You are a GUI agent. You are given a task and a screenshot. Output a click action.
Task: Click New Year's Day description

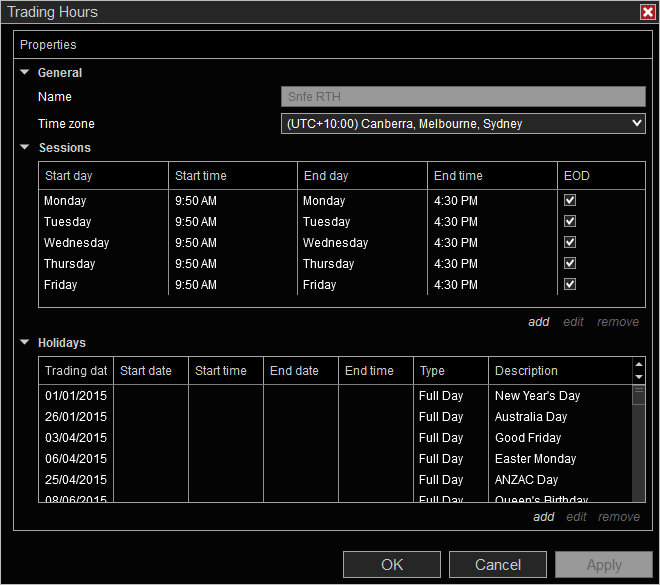[537, 396]
